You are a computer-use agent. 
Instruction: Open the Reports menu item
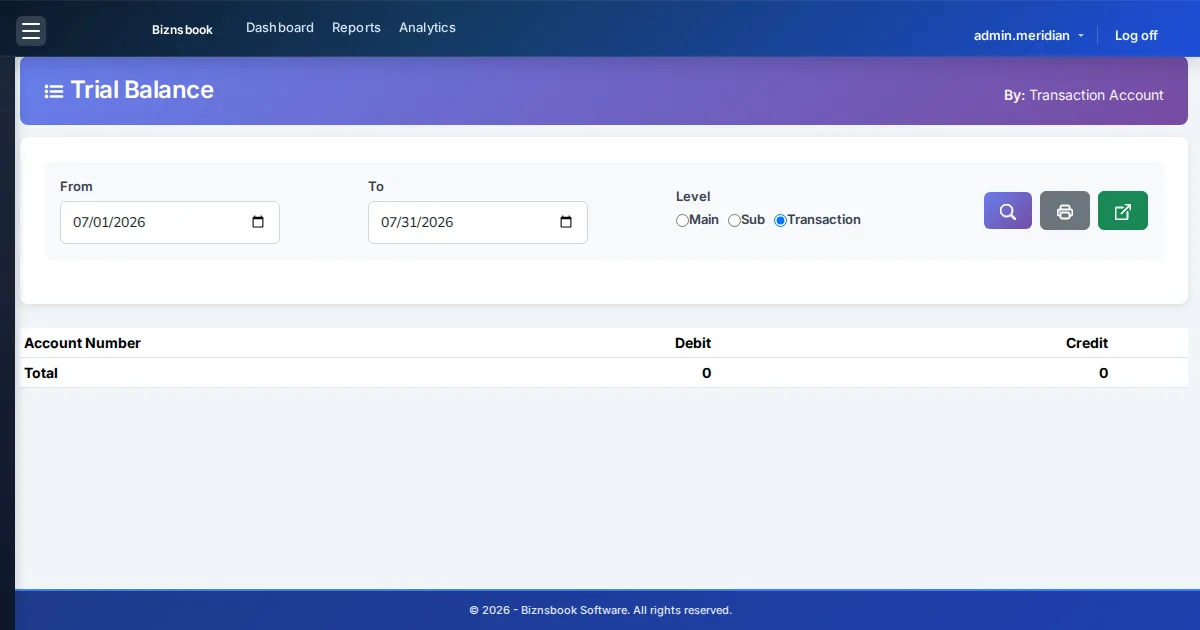coord(356,28)
